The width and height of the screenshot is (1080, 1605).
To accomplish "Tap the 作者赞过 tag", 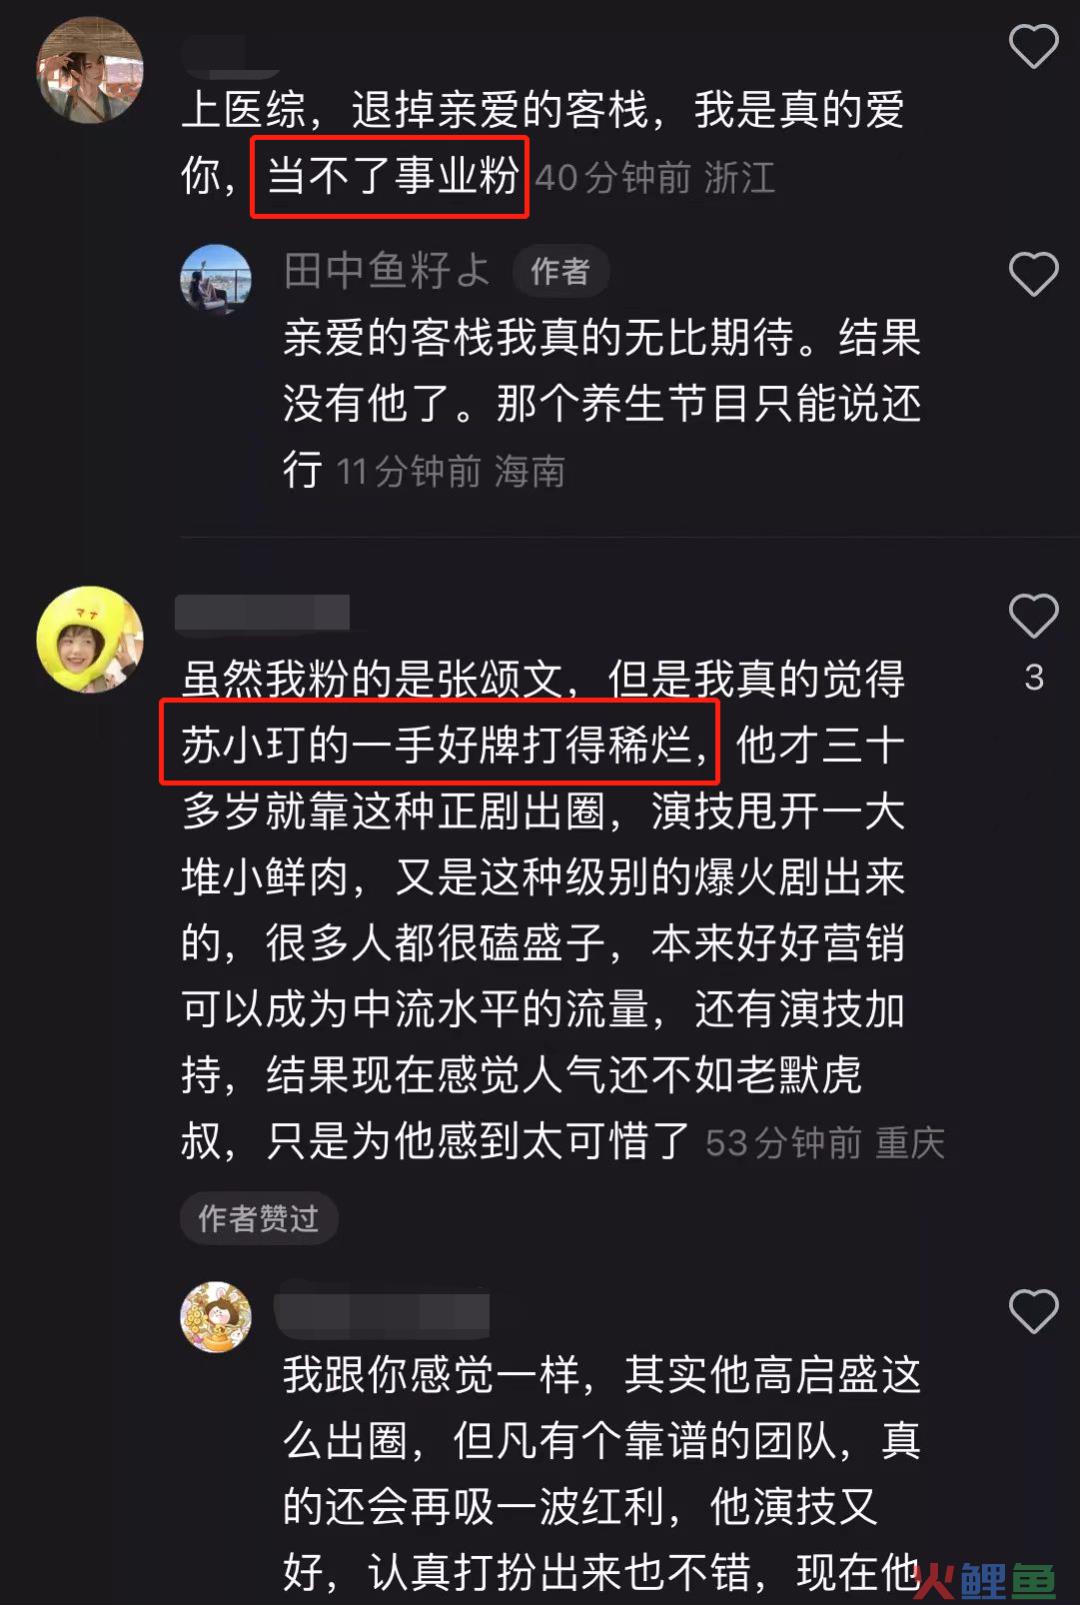I will point(259,1218).
